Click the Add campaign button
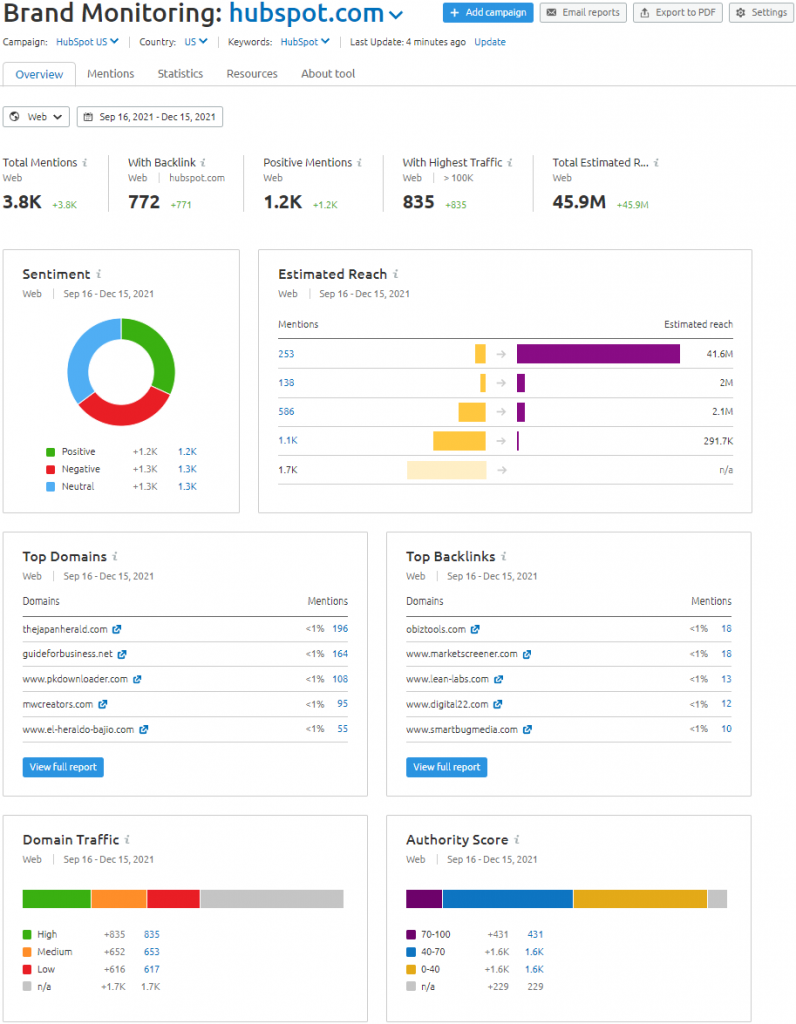This screenshot has height=1024, width=796. click(x=488, y=12)
